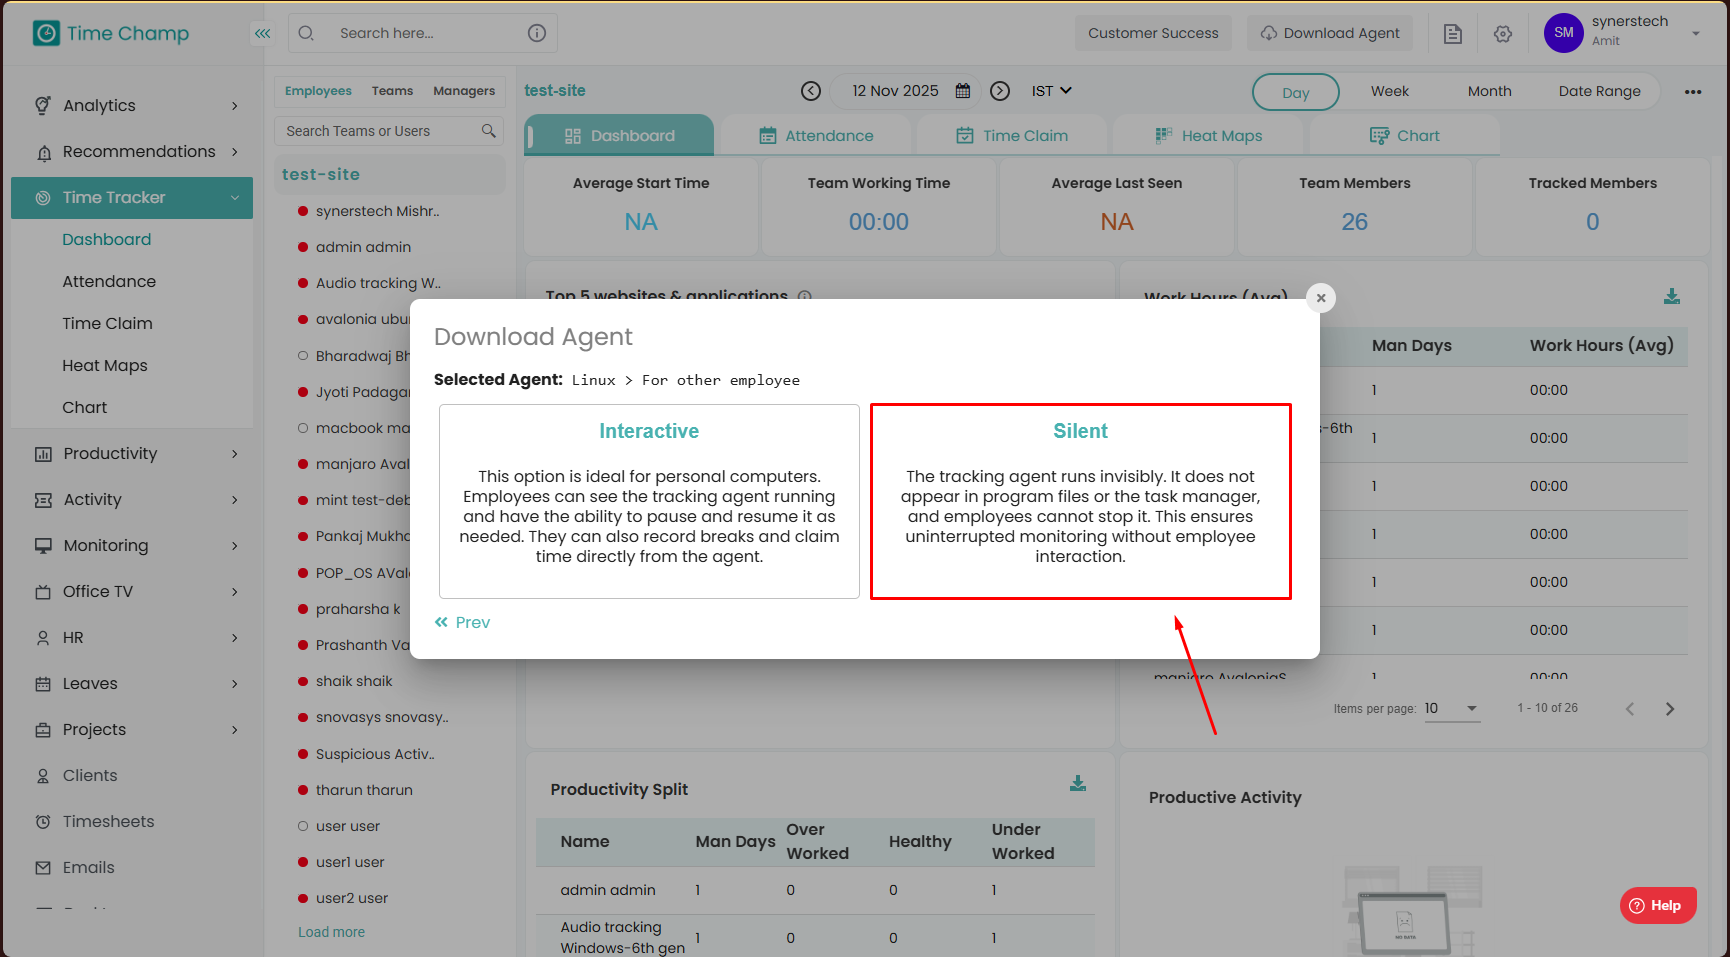Go to previous page of work hours table

pos(1630,709)
